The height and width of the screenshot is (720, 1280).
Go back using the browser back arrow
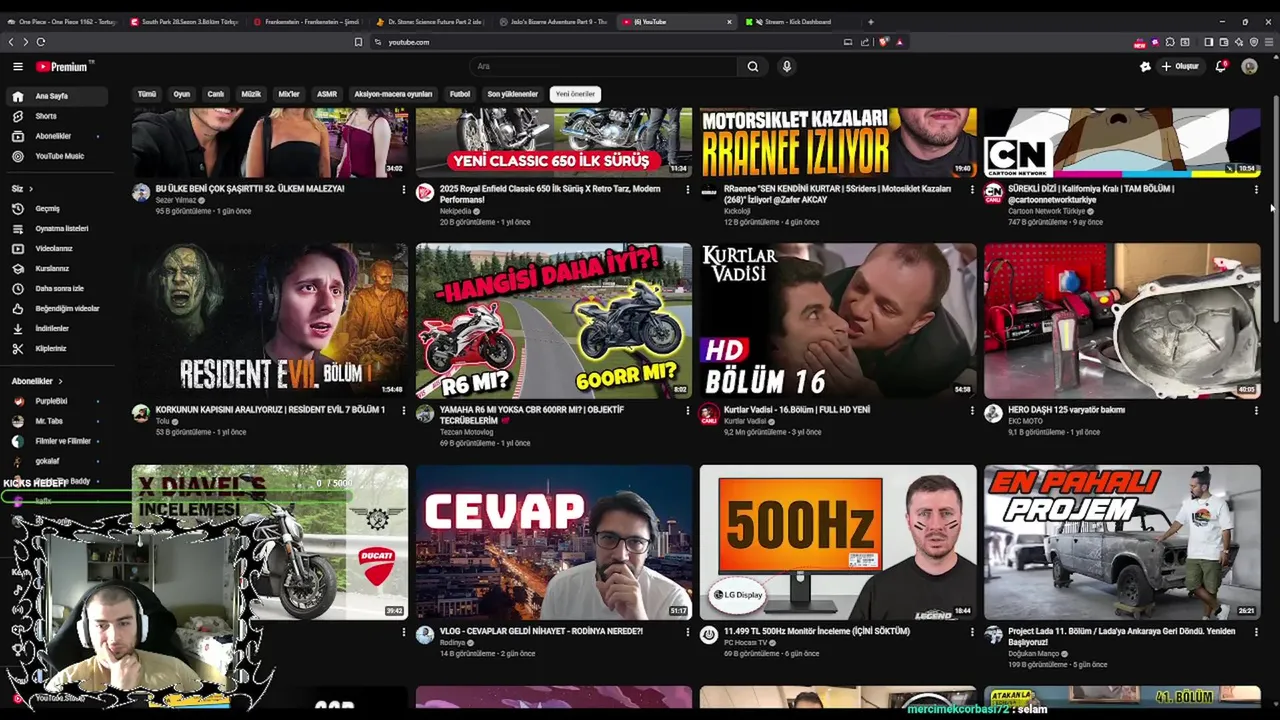tap(11, 42)
